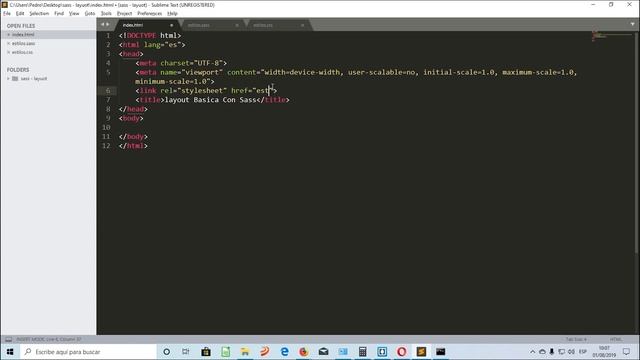Open the tab list dropdown arrow
Image resolution: width=640 pixels, height=360 pixels.
633,24
